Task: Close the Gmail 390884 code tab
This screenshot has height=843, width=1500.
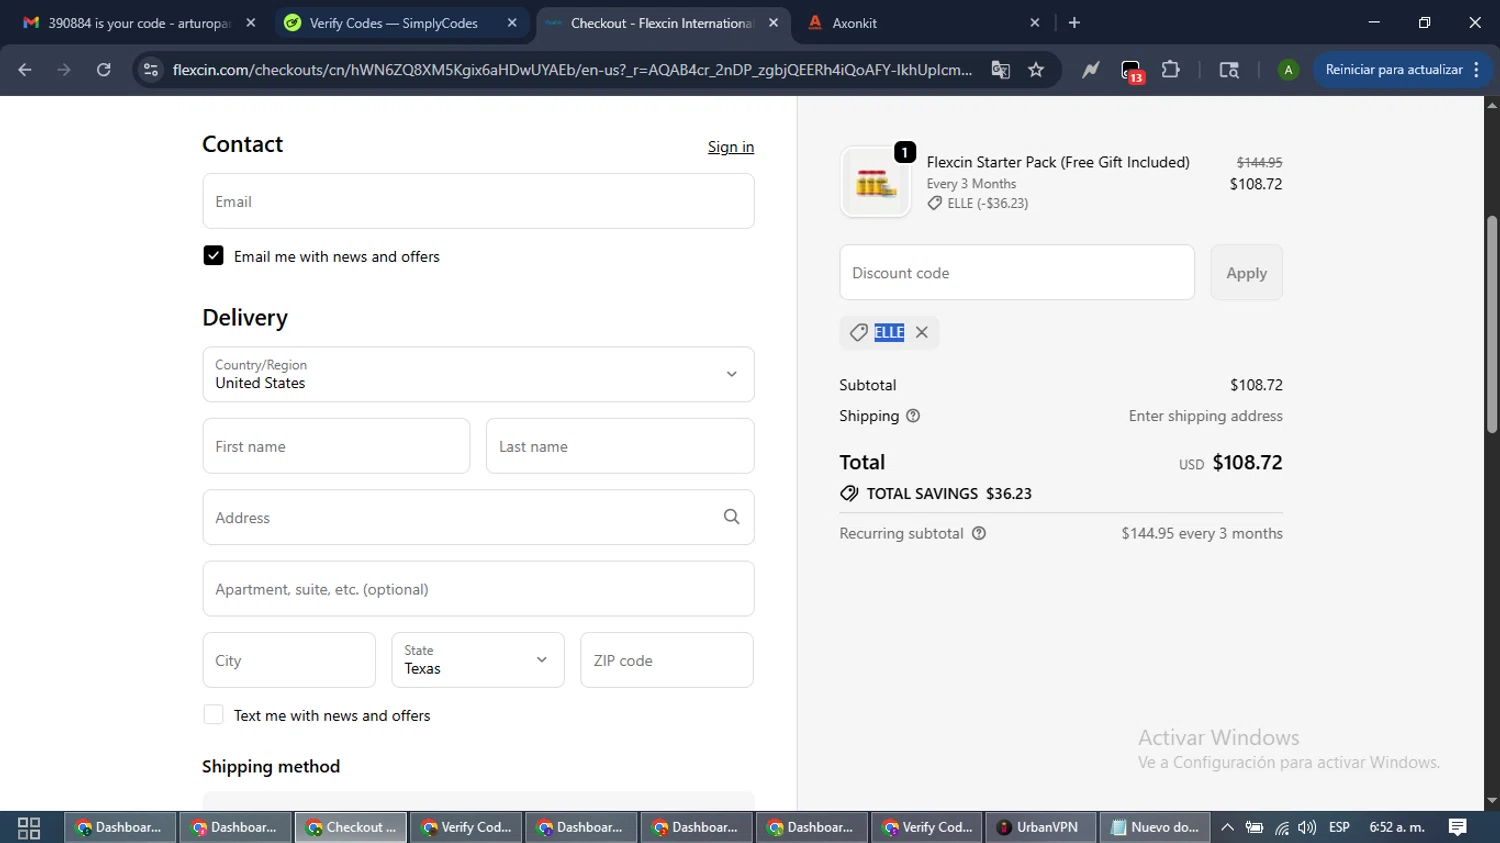Action: pyautogui.click(x=251, y=23)
